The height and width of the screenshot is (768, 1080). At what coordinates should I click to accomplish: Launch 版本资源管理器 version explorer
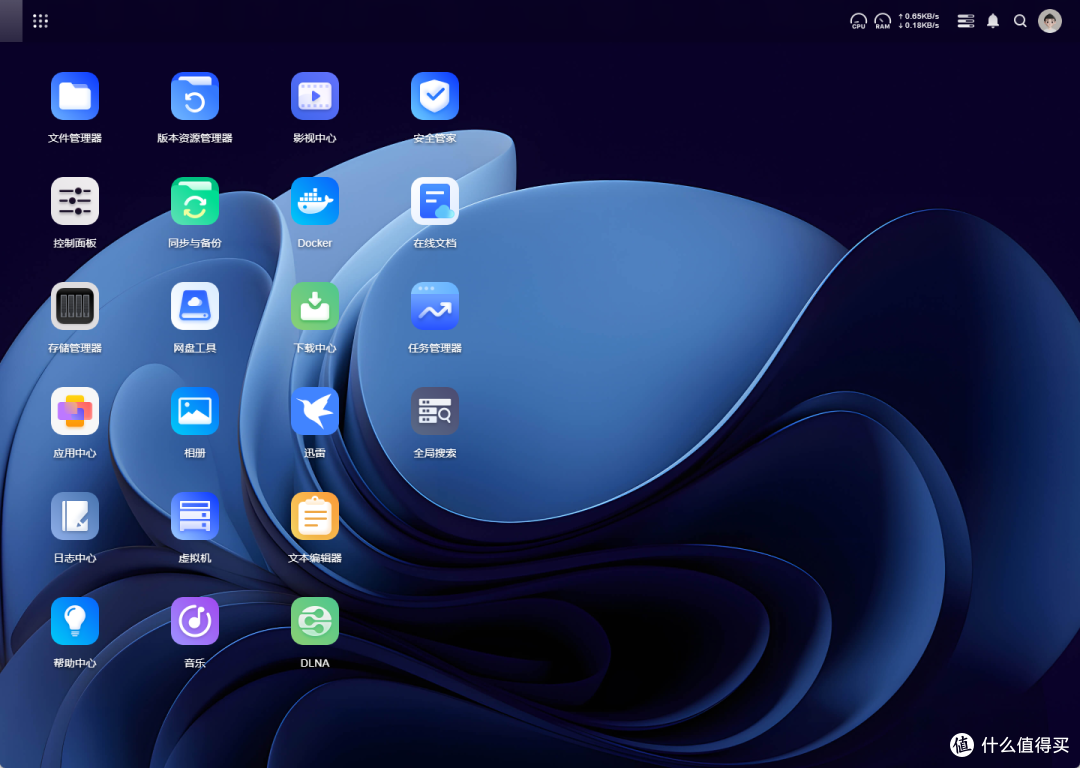pyautogui.click(x=195, y=96)
